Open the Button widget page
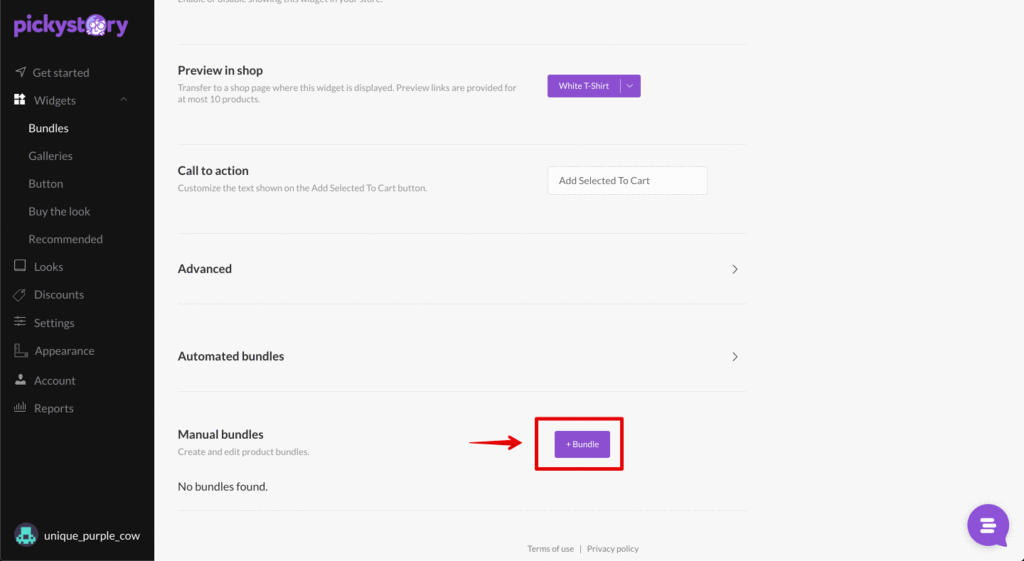Screen dimensions: 1024x561 click(46, 184)
